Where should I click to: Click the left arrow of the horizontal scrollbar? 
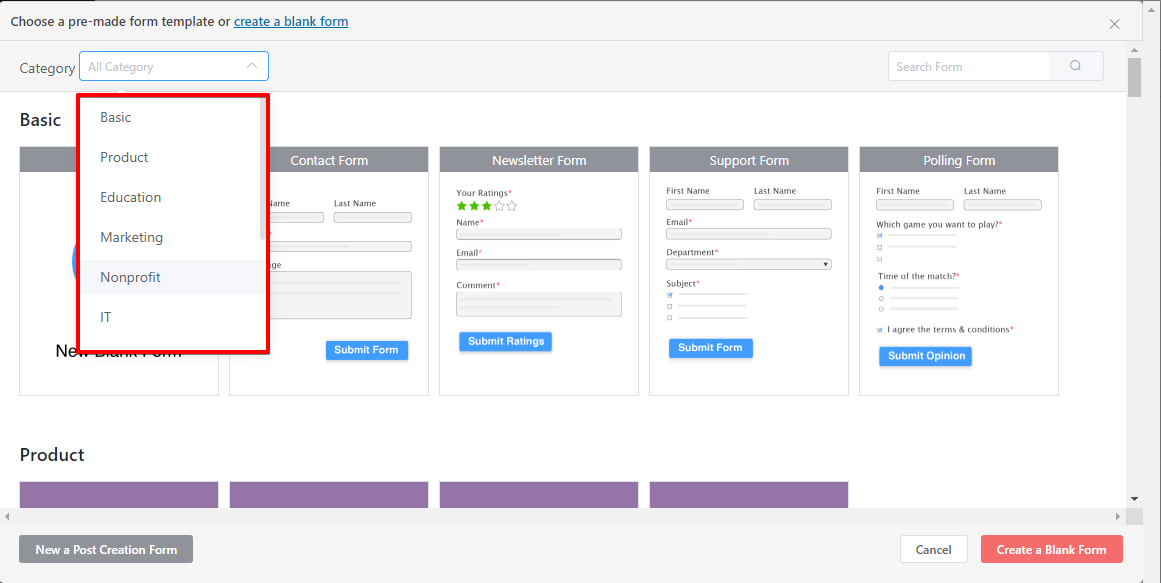click(6, 516)
